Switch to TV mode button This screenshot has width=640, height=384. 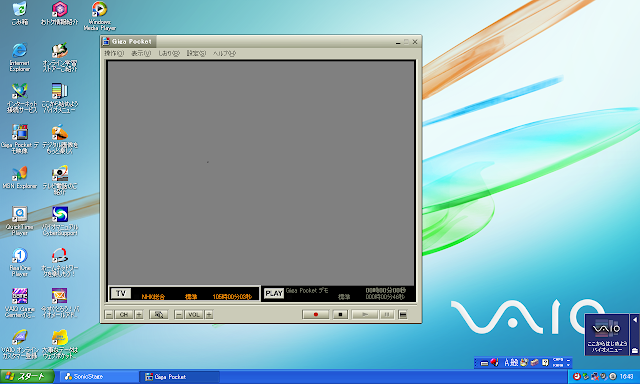[x=121, y=293]
